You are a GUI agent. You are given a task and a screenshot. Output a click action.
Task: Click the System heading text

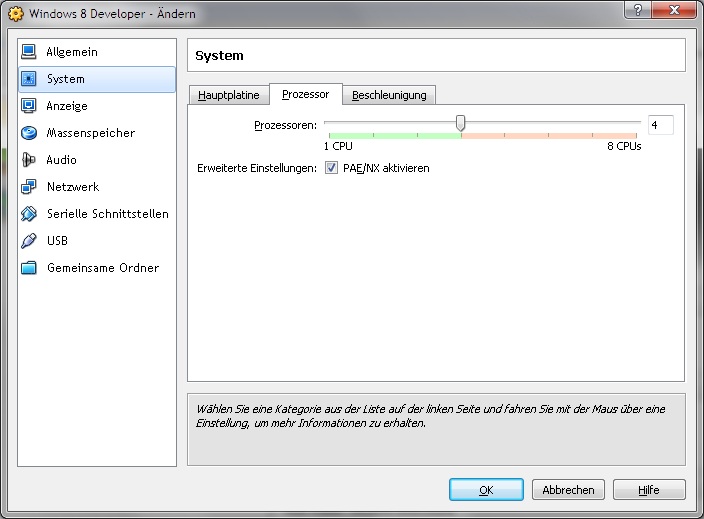coord(219,56)
